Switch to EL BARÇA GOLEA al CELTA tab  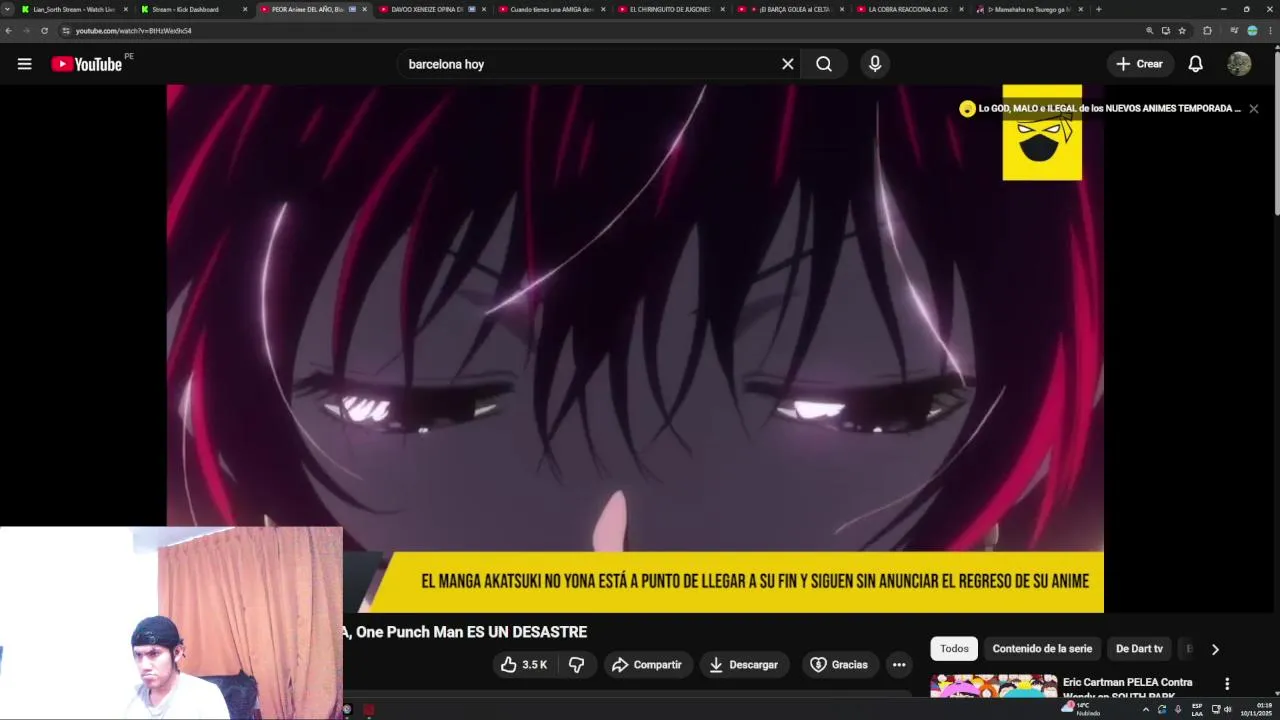point(790,9)
